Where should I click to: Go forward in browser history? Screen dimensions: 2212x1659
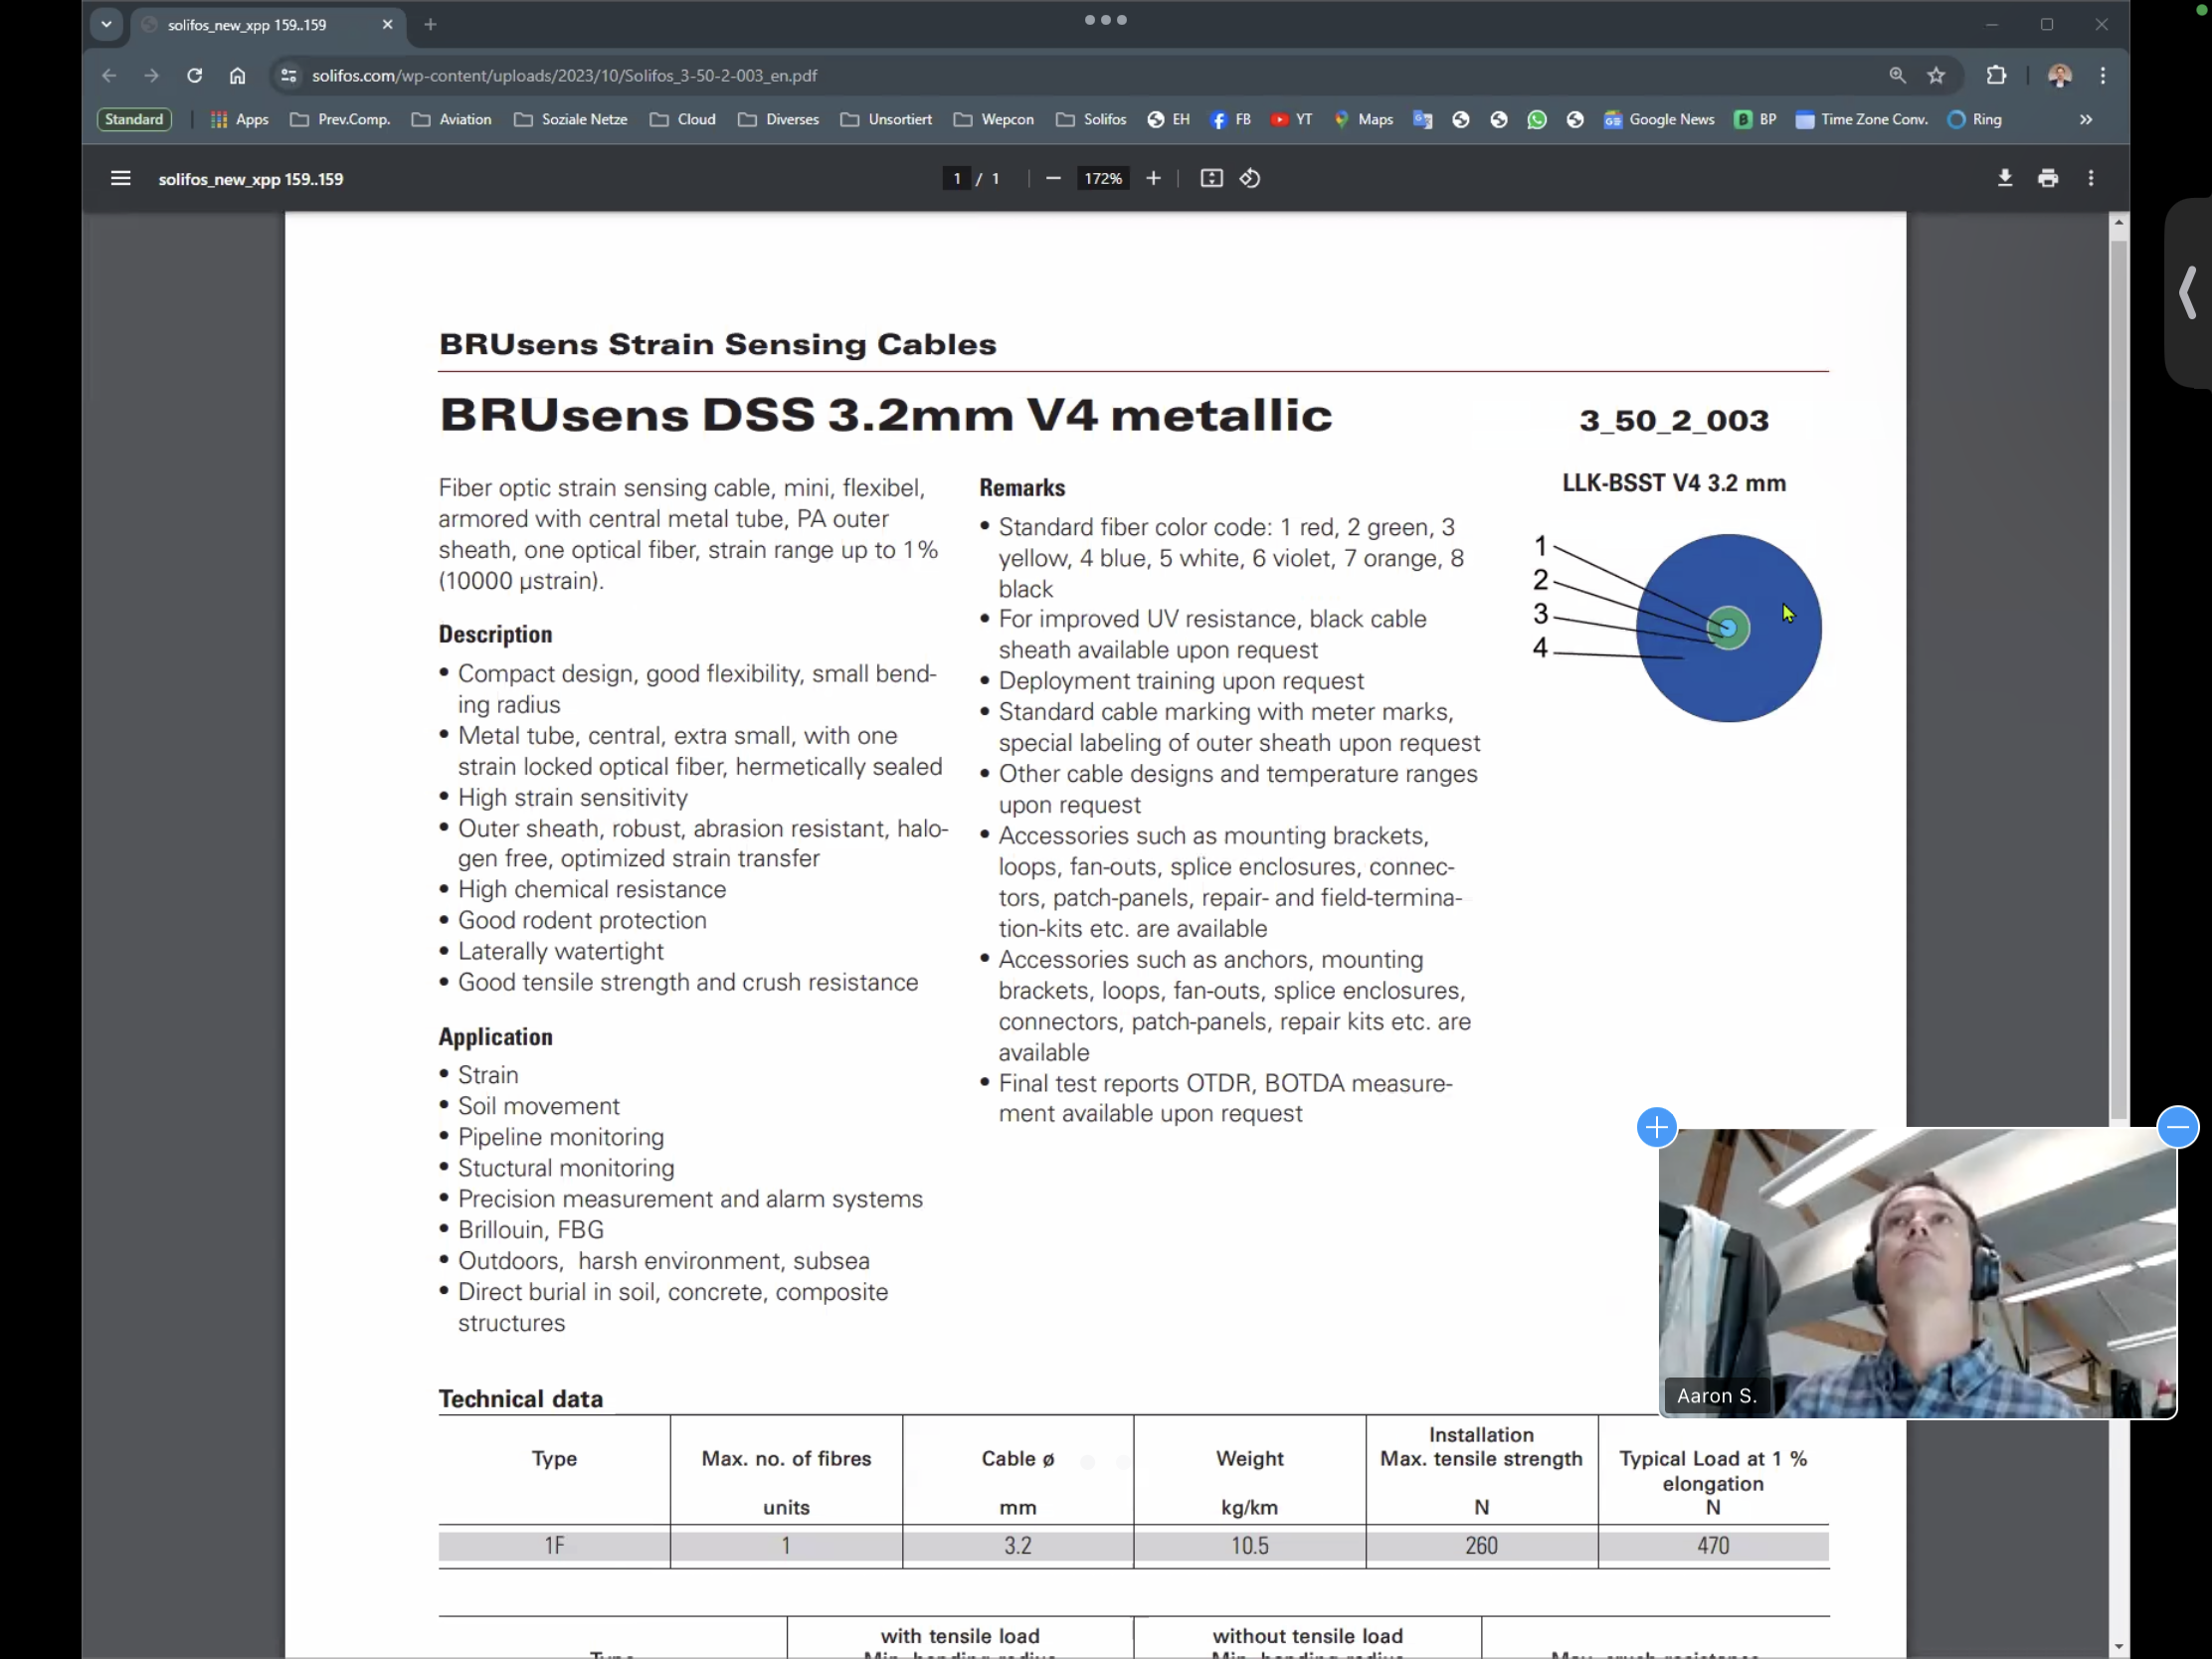tap(151, 76)
